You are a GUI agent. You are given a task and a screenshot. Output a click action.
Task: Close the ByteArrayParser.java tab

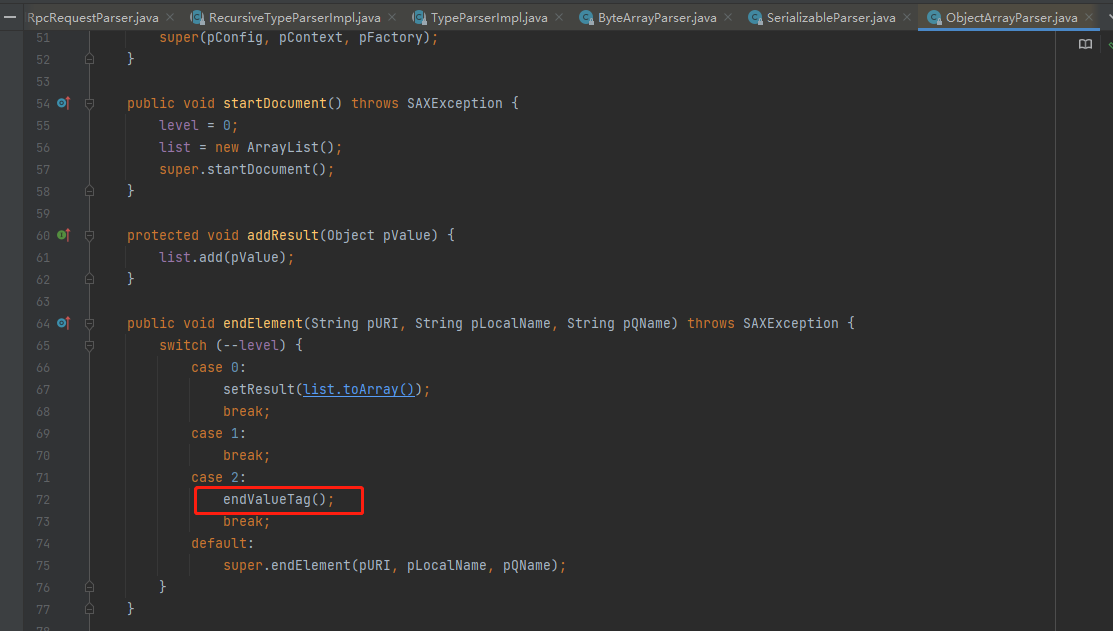click(x=728, y=17)
